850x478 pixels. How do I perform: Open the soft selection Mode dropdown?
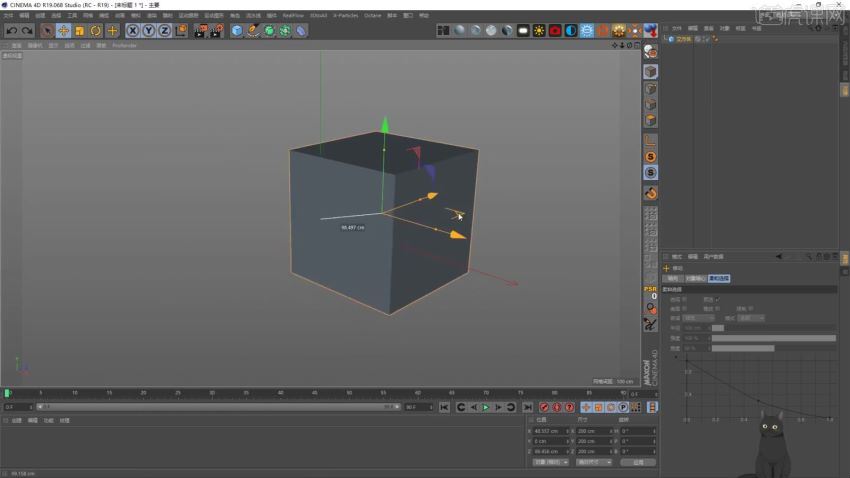751,318
